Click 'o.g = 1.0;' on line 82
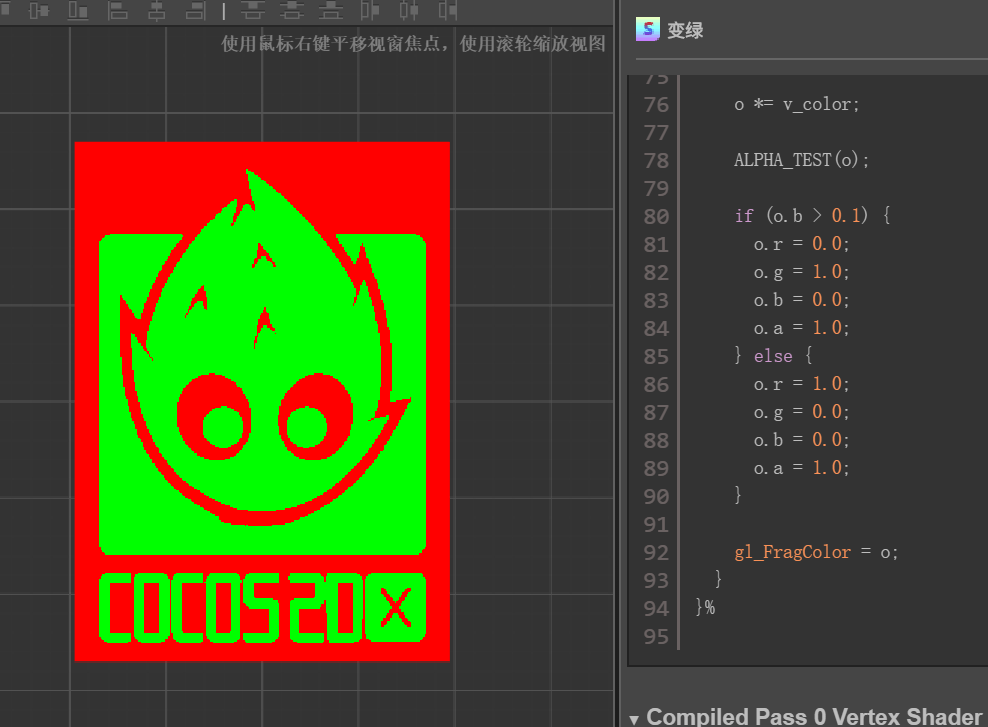This screenshot has height=727, width=988. coord(801,272)
